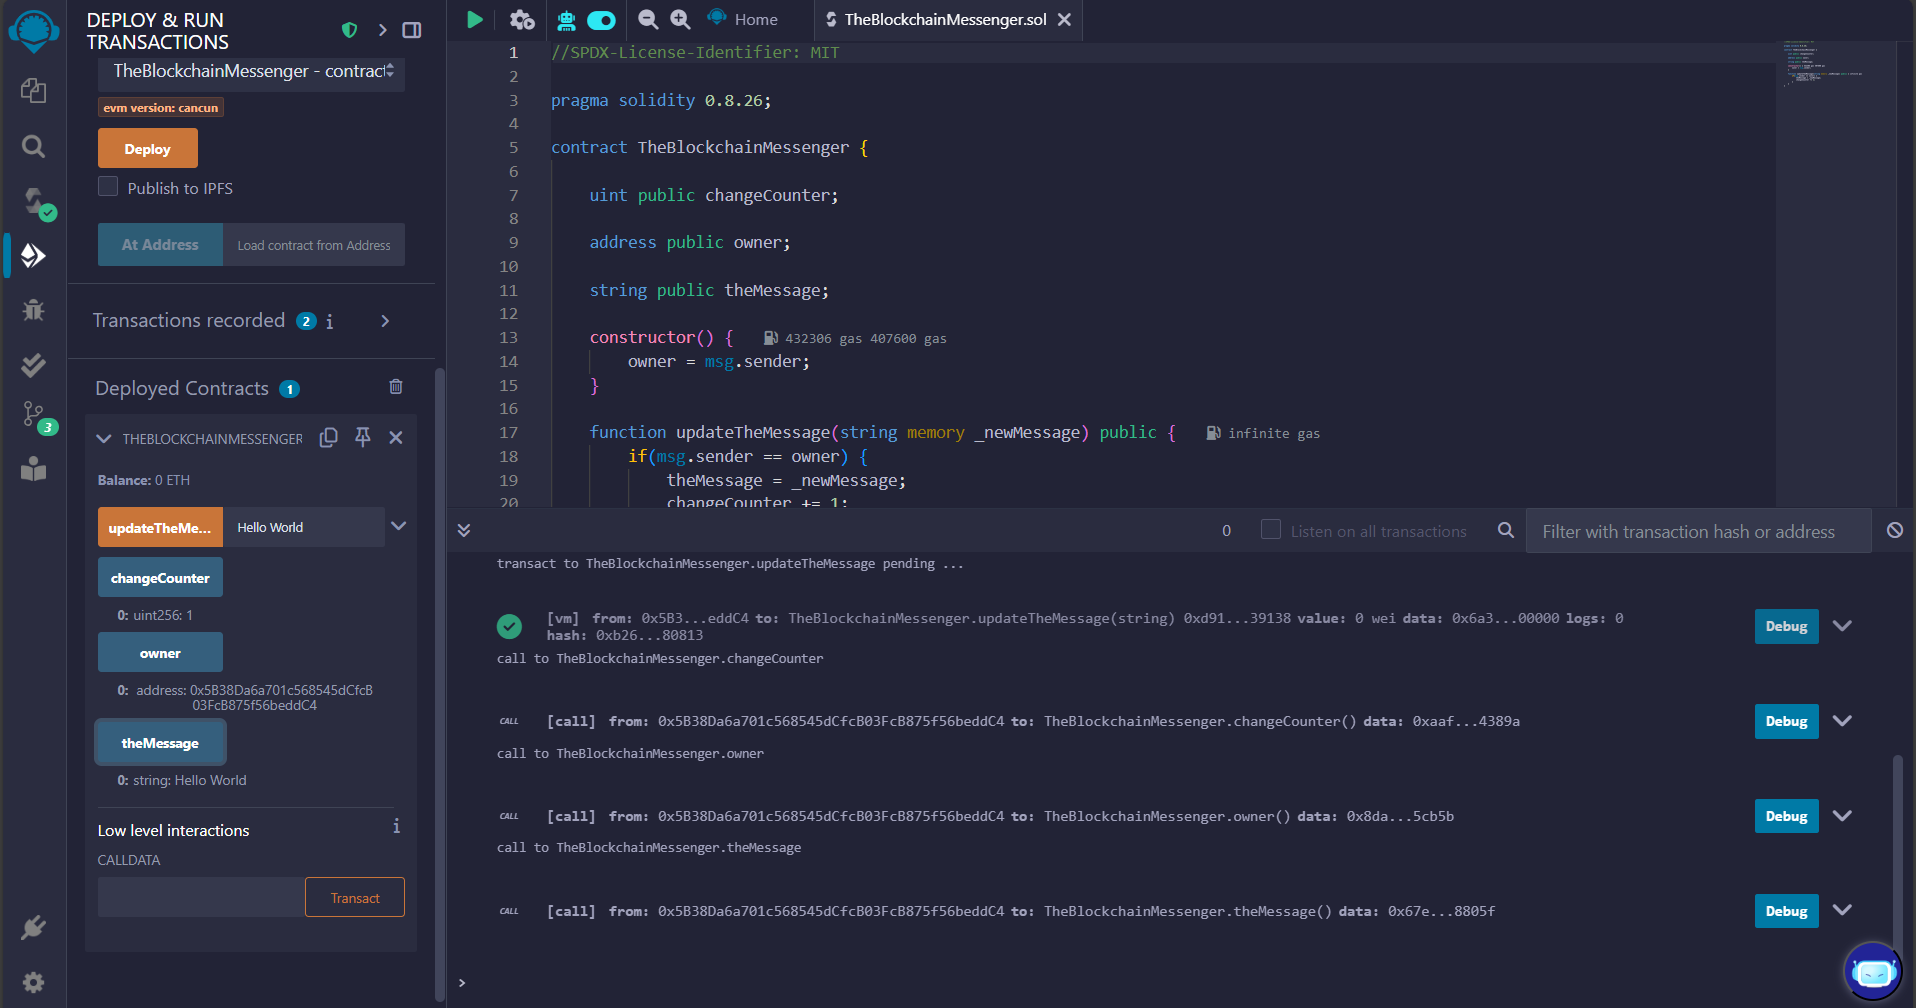Check Listen on all transactions

click(x=1270, y=530)
